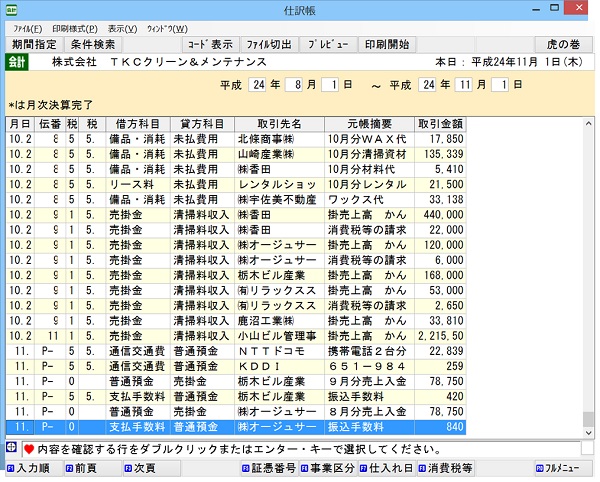This screenshot has height=482, width=600.
Task: Select the 鹿沼工業㈱ row
Action: (x=236, y=321)
